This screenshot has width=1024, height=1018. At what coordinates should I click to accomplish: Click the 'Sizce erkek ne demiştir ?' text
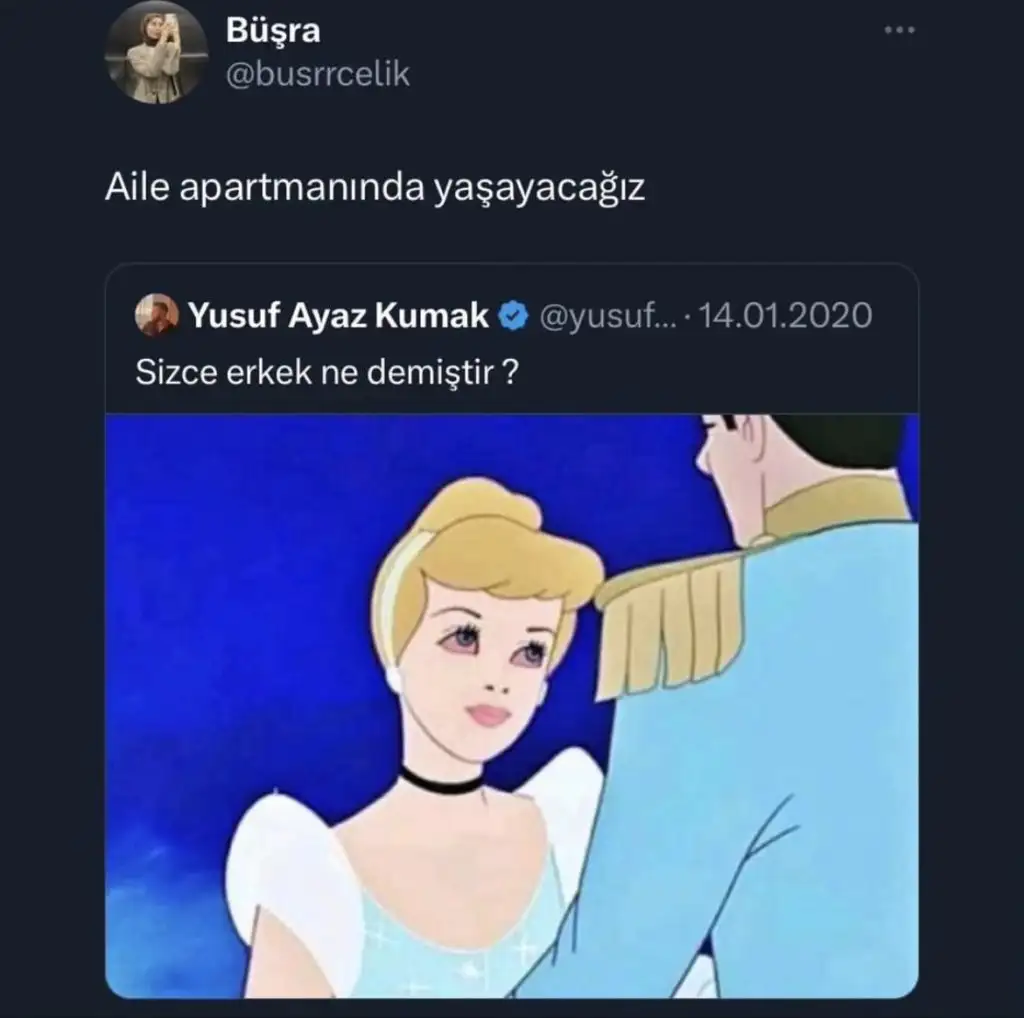[327, 373]
